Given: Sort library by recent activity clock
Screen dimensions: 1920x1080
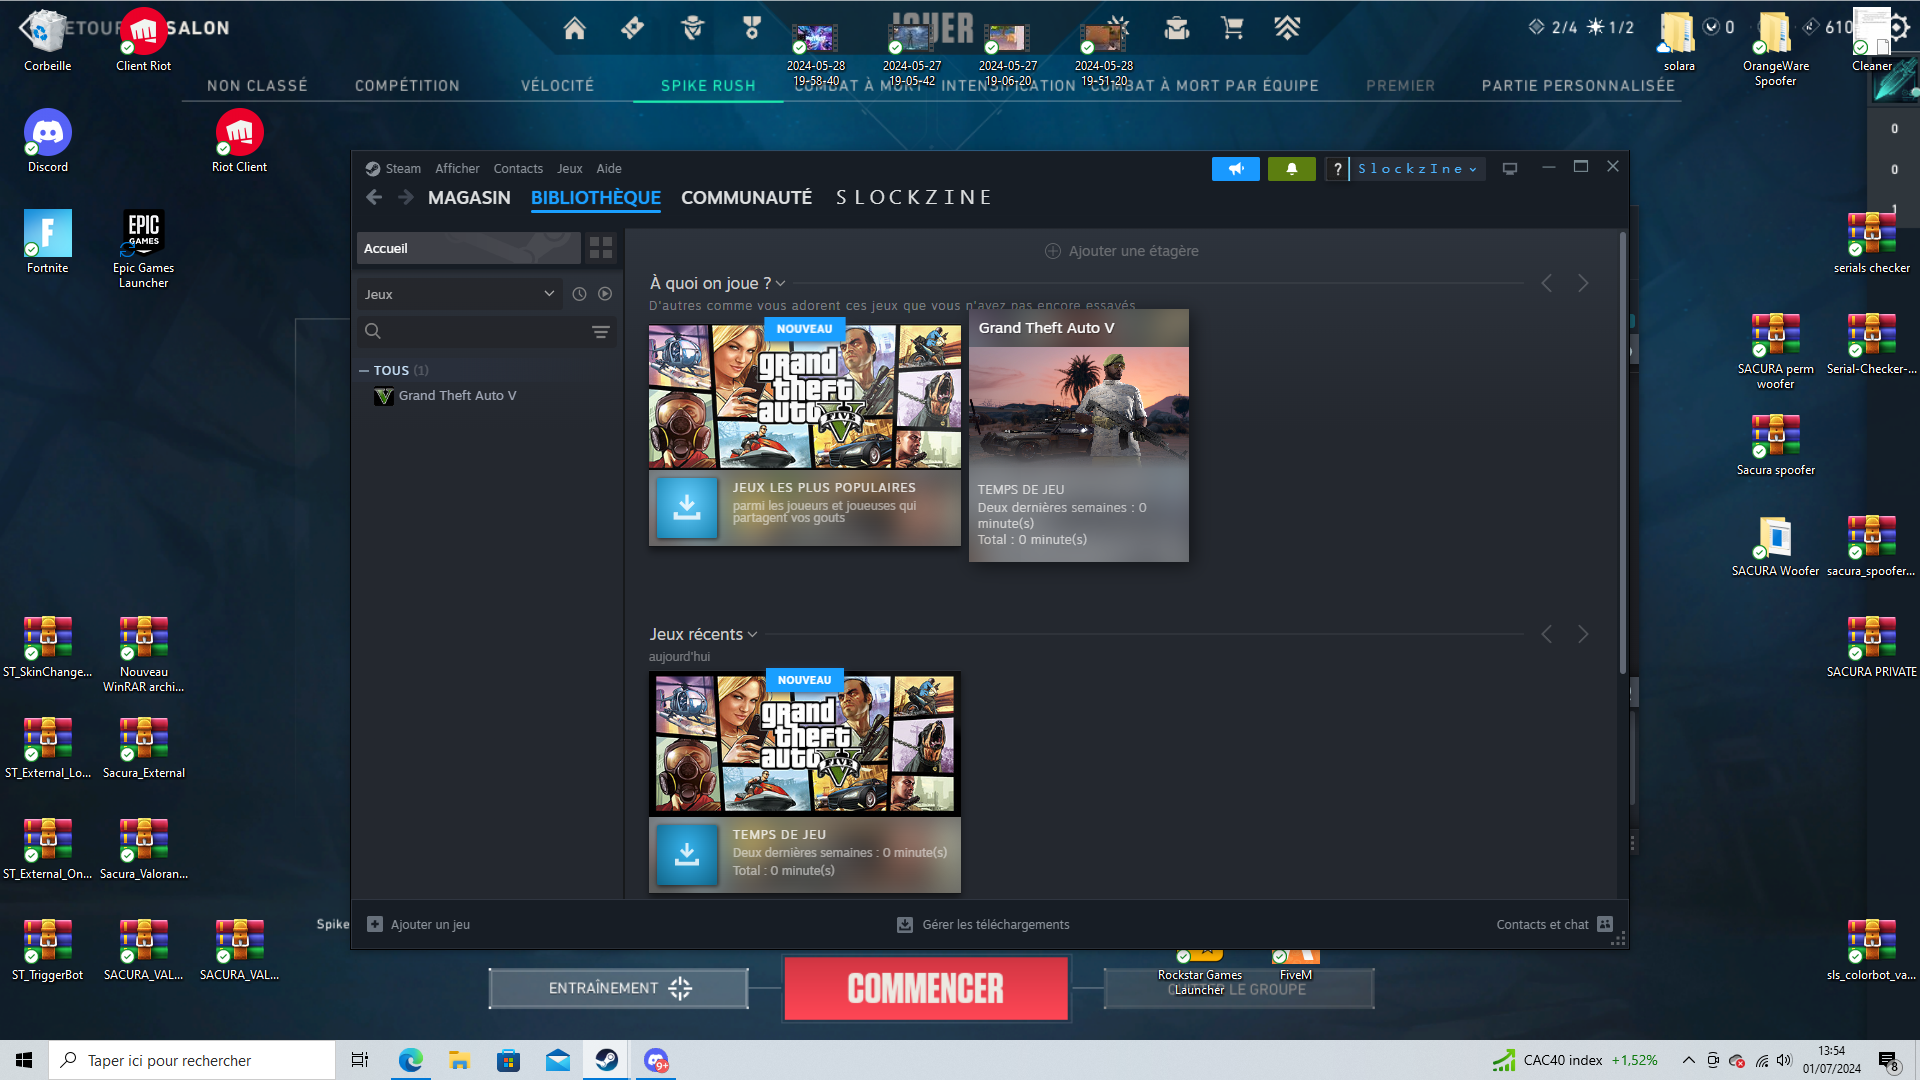Looking at the screenshot, I should click(579, 294).
